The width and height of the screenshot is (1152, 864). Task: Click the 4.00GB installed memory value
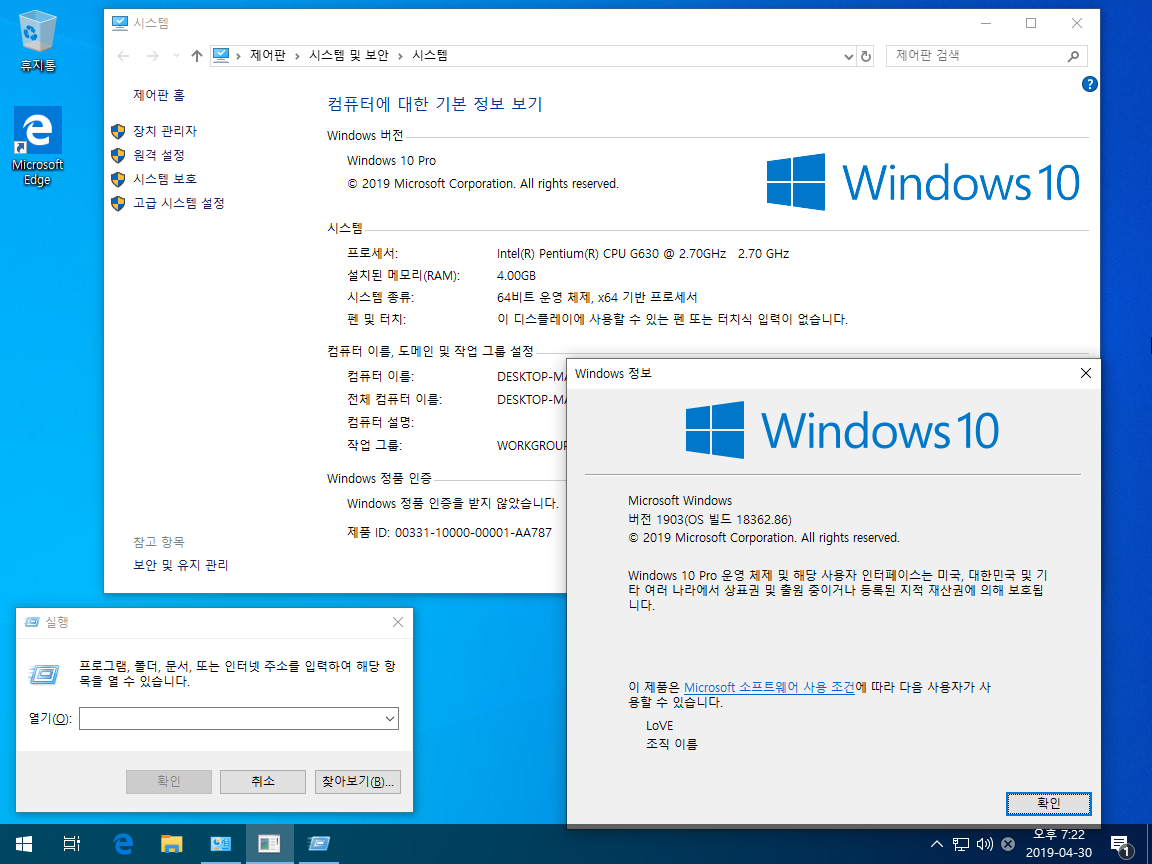[x=516, y=276]
